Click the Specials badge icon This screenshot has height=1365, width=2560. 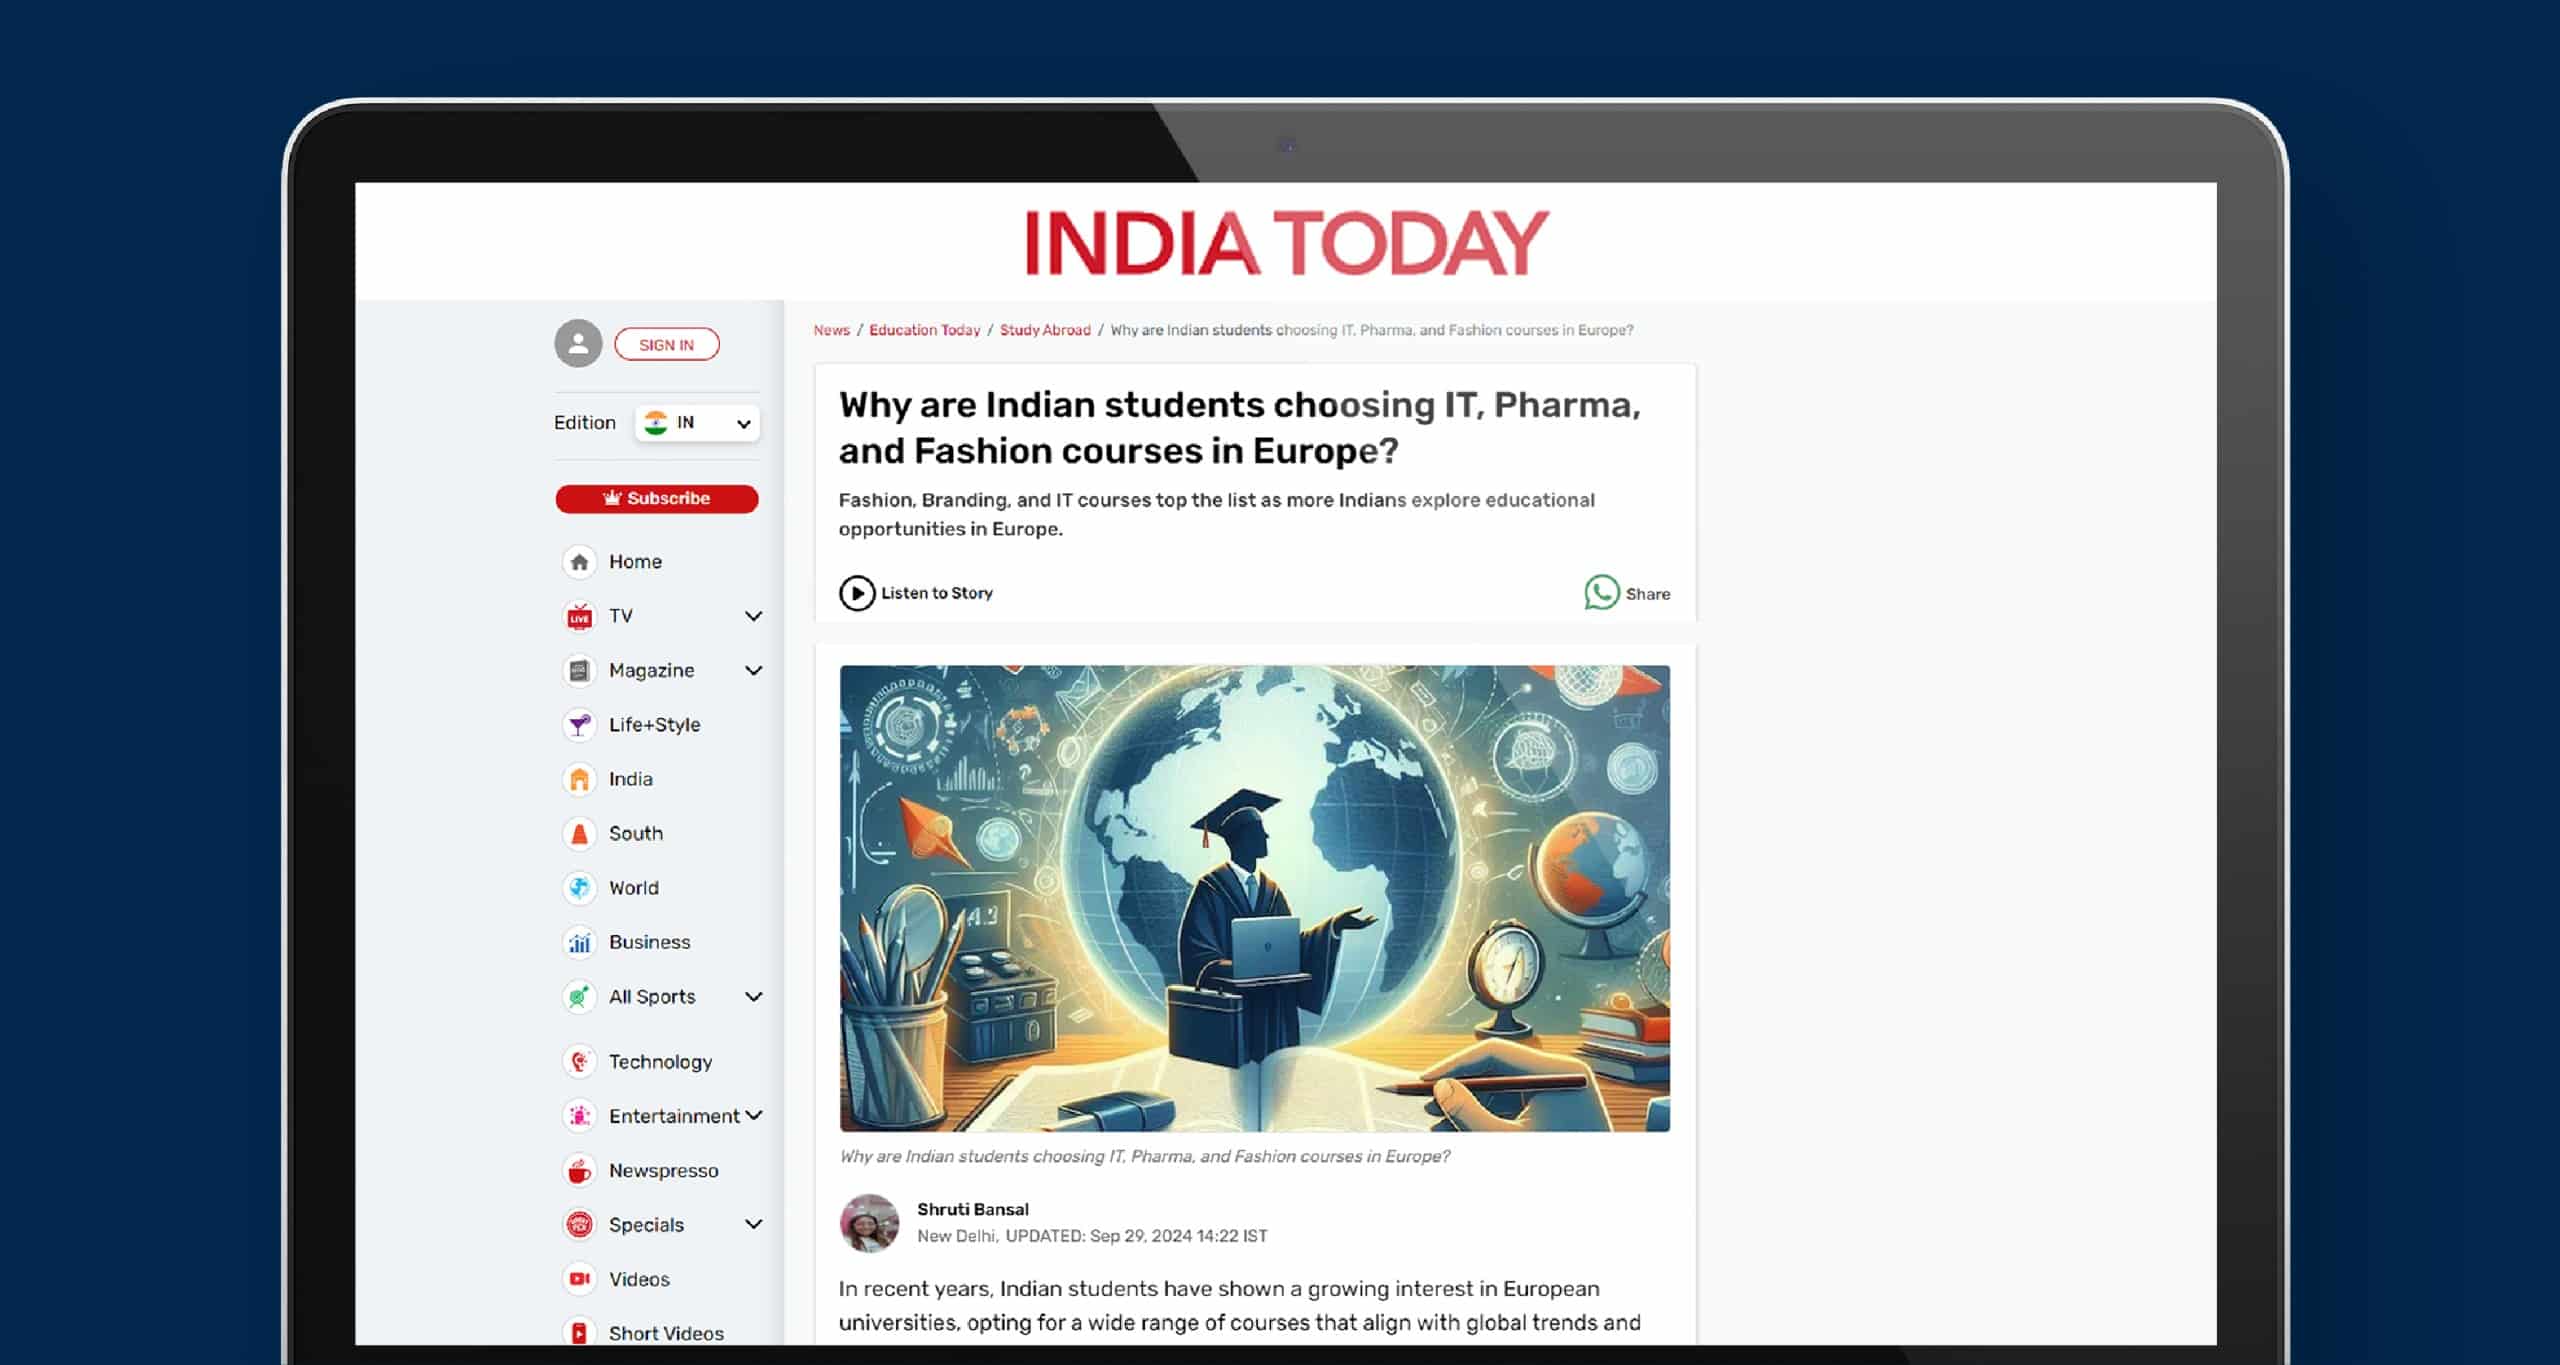pos(579,1224)
